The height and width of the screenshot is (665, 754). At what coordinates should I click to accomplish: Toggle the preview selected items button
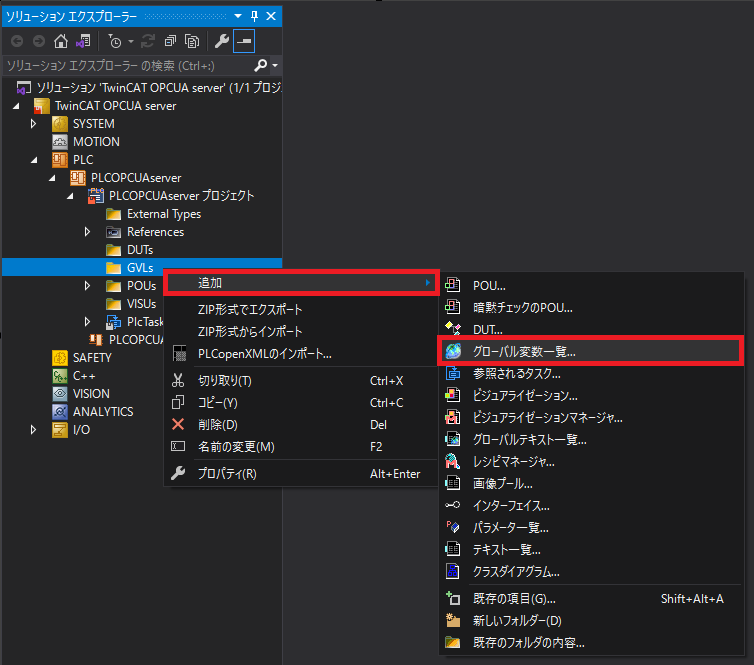tap(244, 41)
